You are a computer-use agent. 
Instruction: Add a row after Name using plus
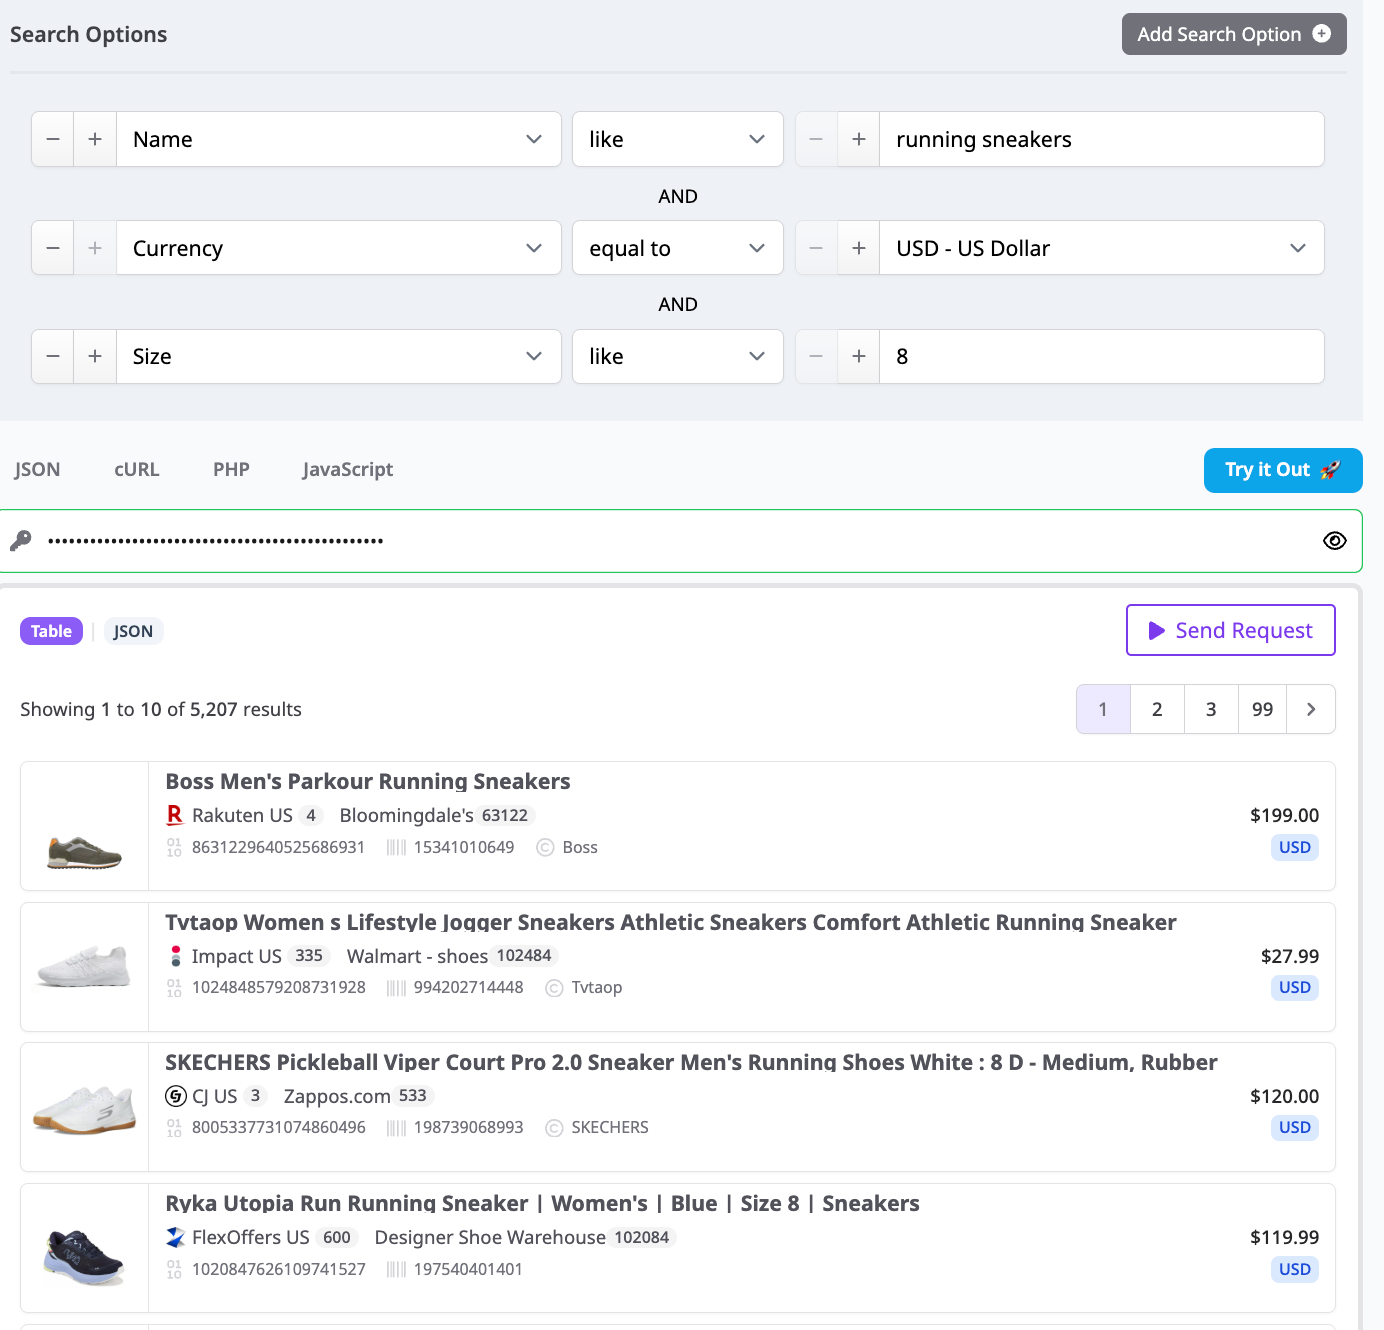point(95,139)
